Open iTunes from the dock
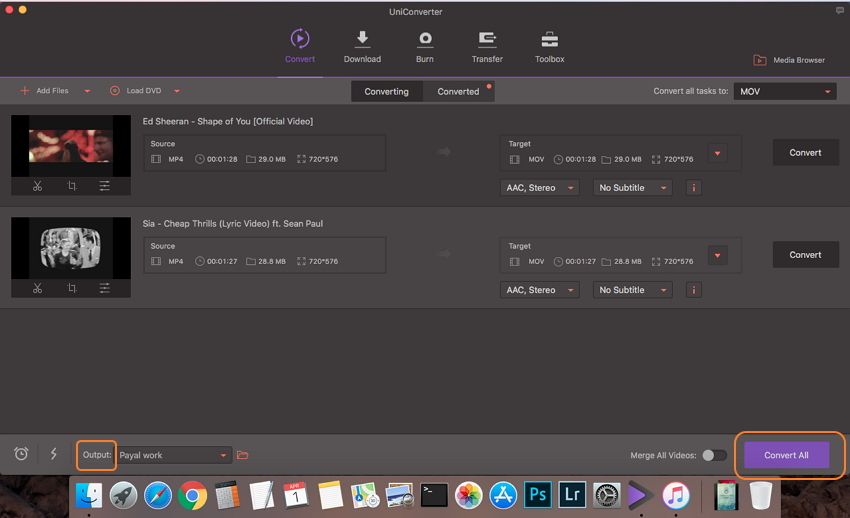850x518 pixels. pos(676,495)
